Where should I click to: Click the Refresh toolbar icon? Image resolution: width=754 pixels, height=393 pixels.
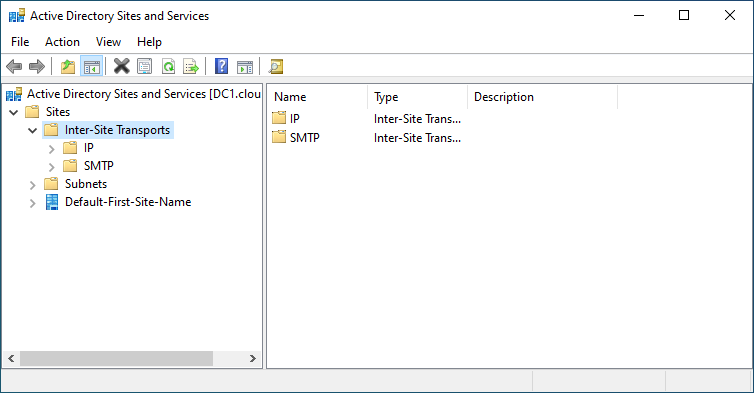tap(168, 66)
